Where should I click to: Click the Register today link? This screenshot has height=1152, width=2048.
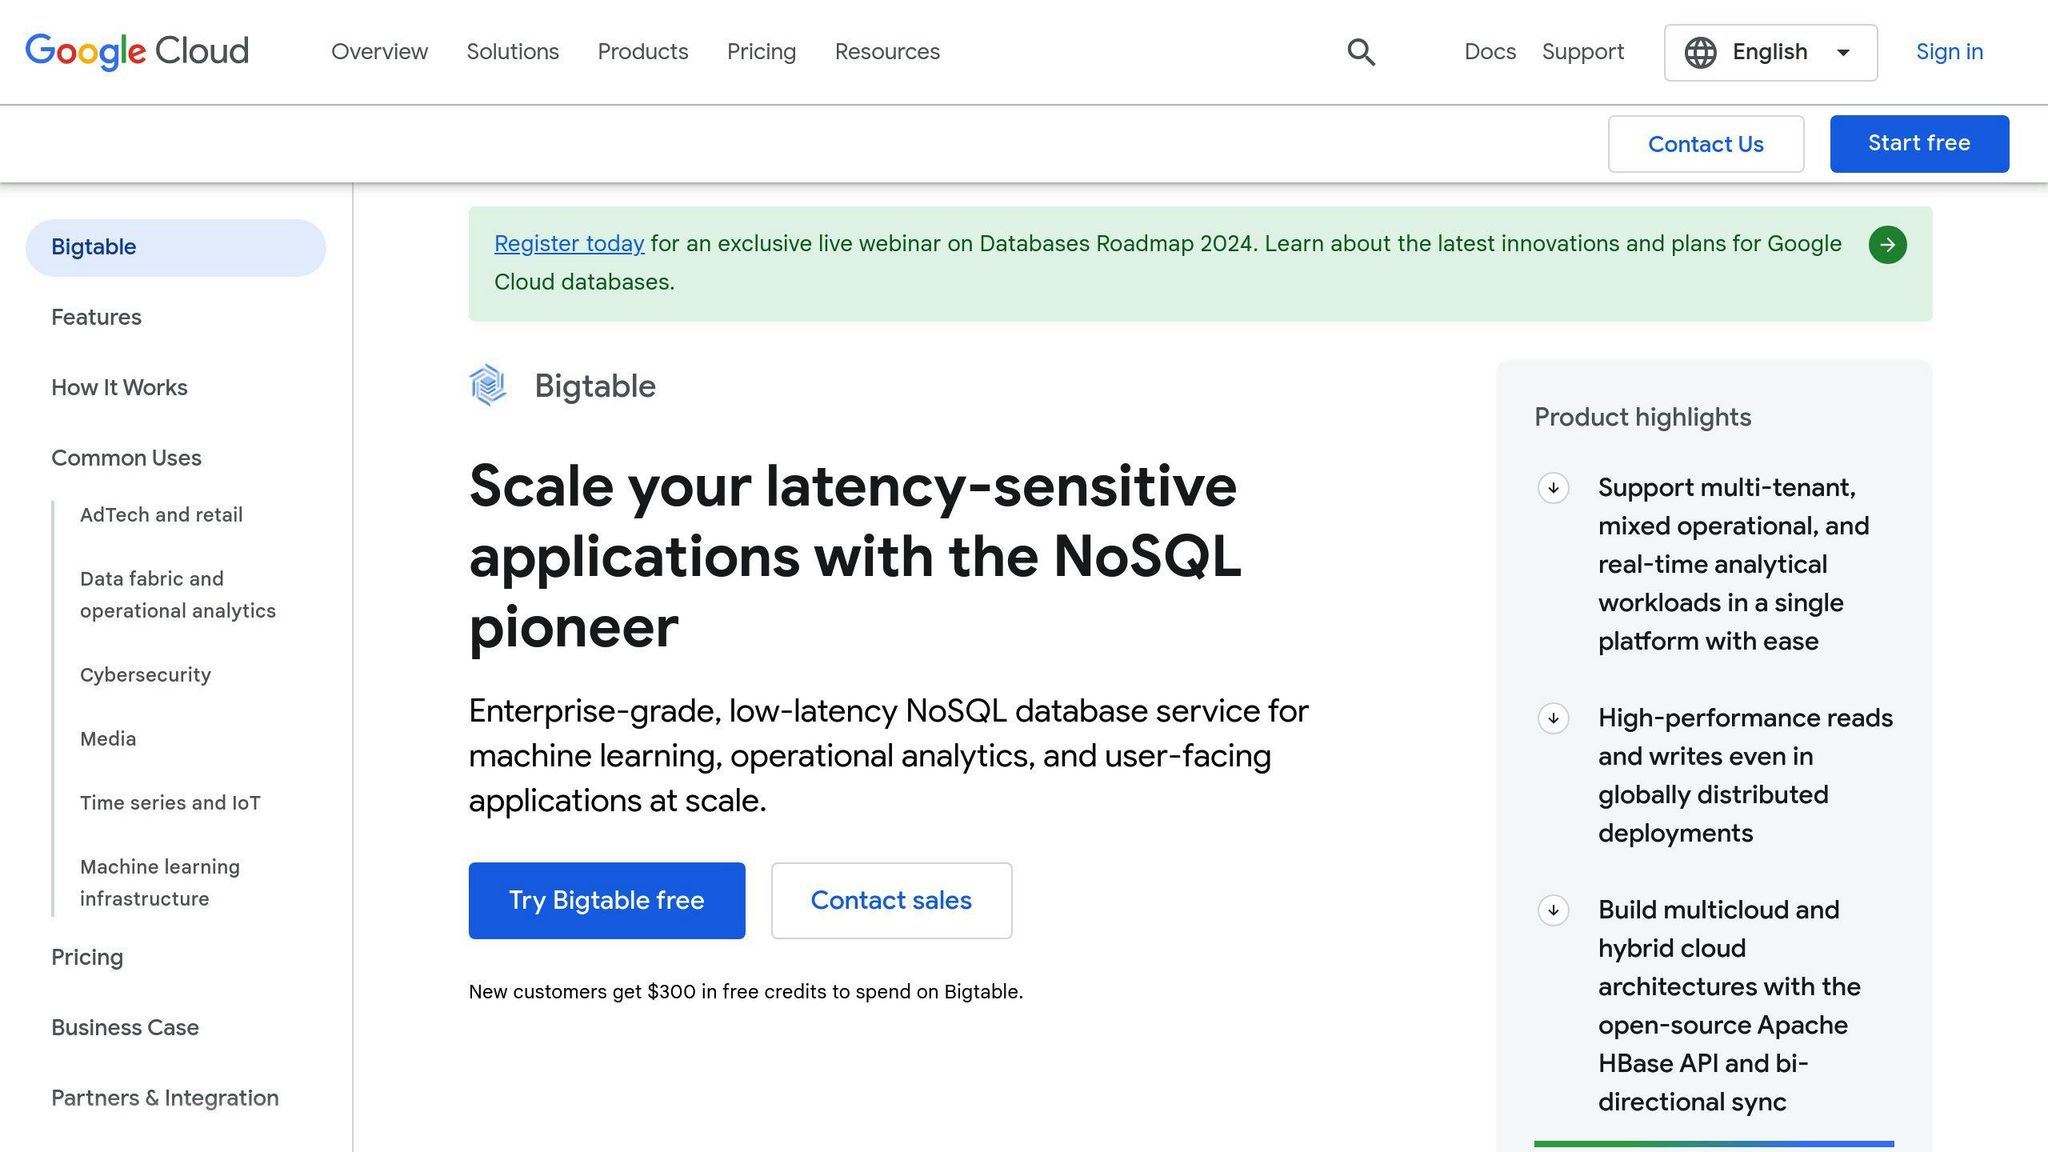tap(568, 243)
